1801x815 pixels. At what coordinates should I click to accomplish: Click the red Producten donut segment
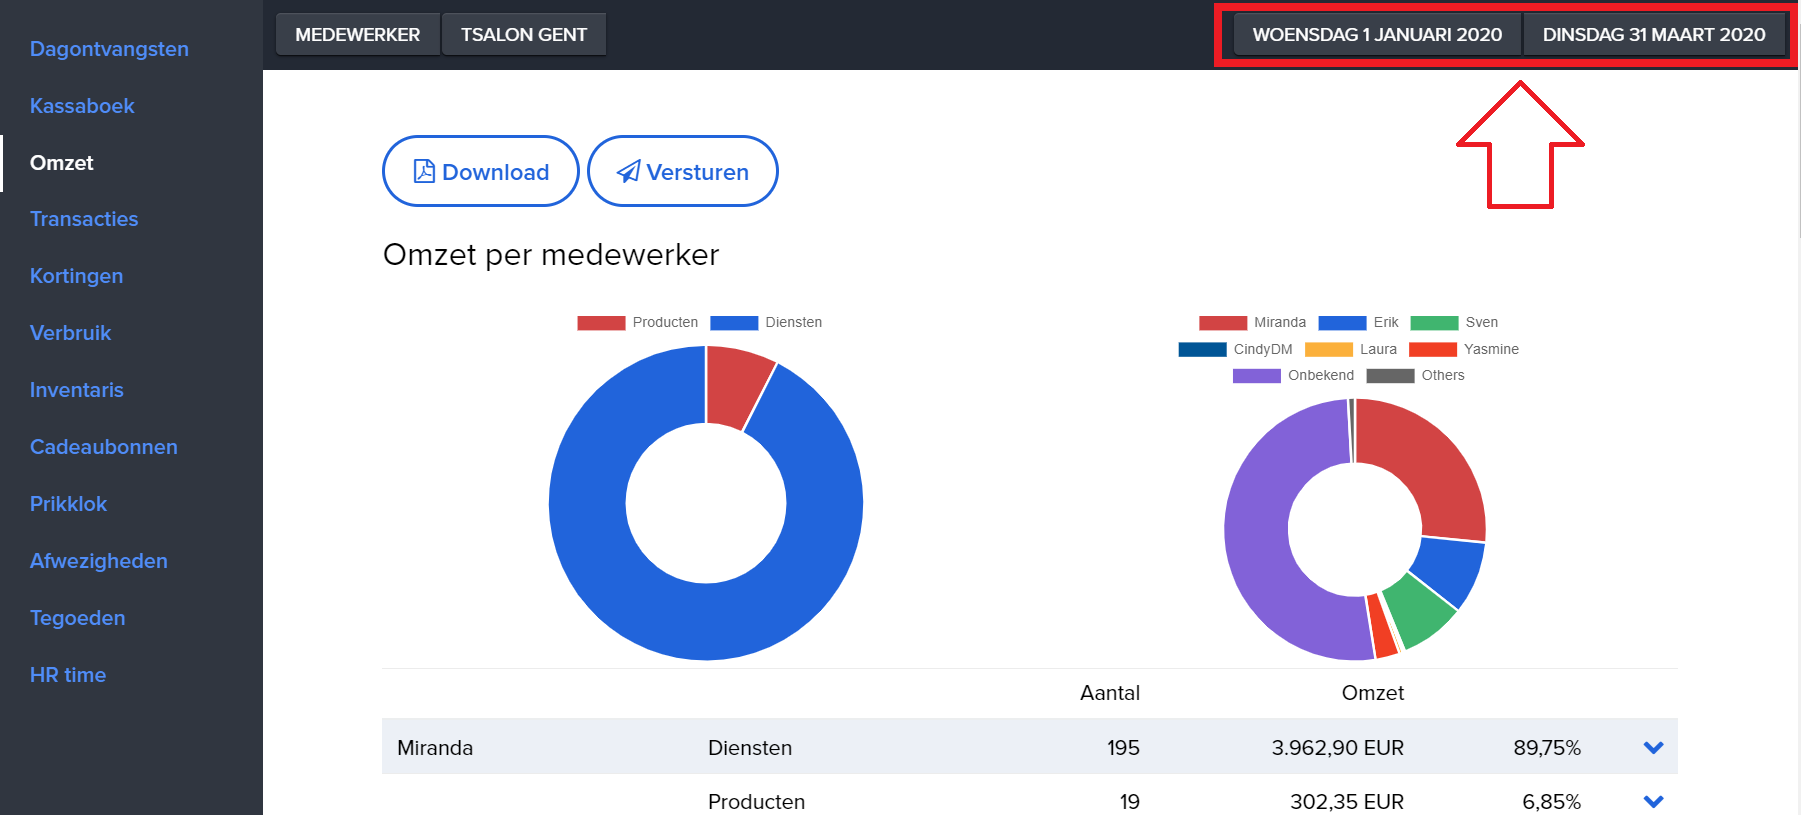click(735, 387)
